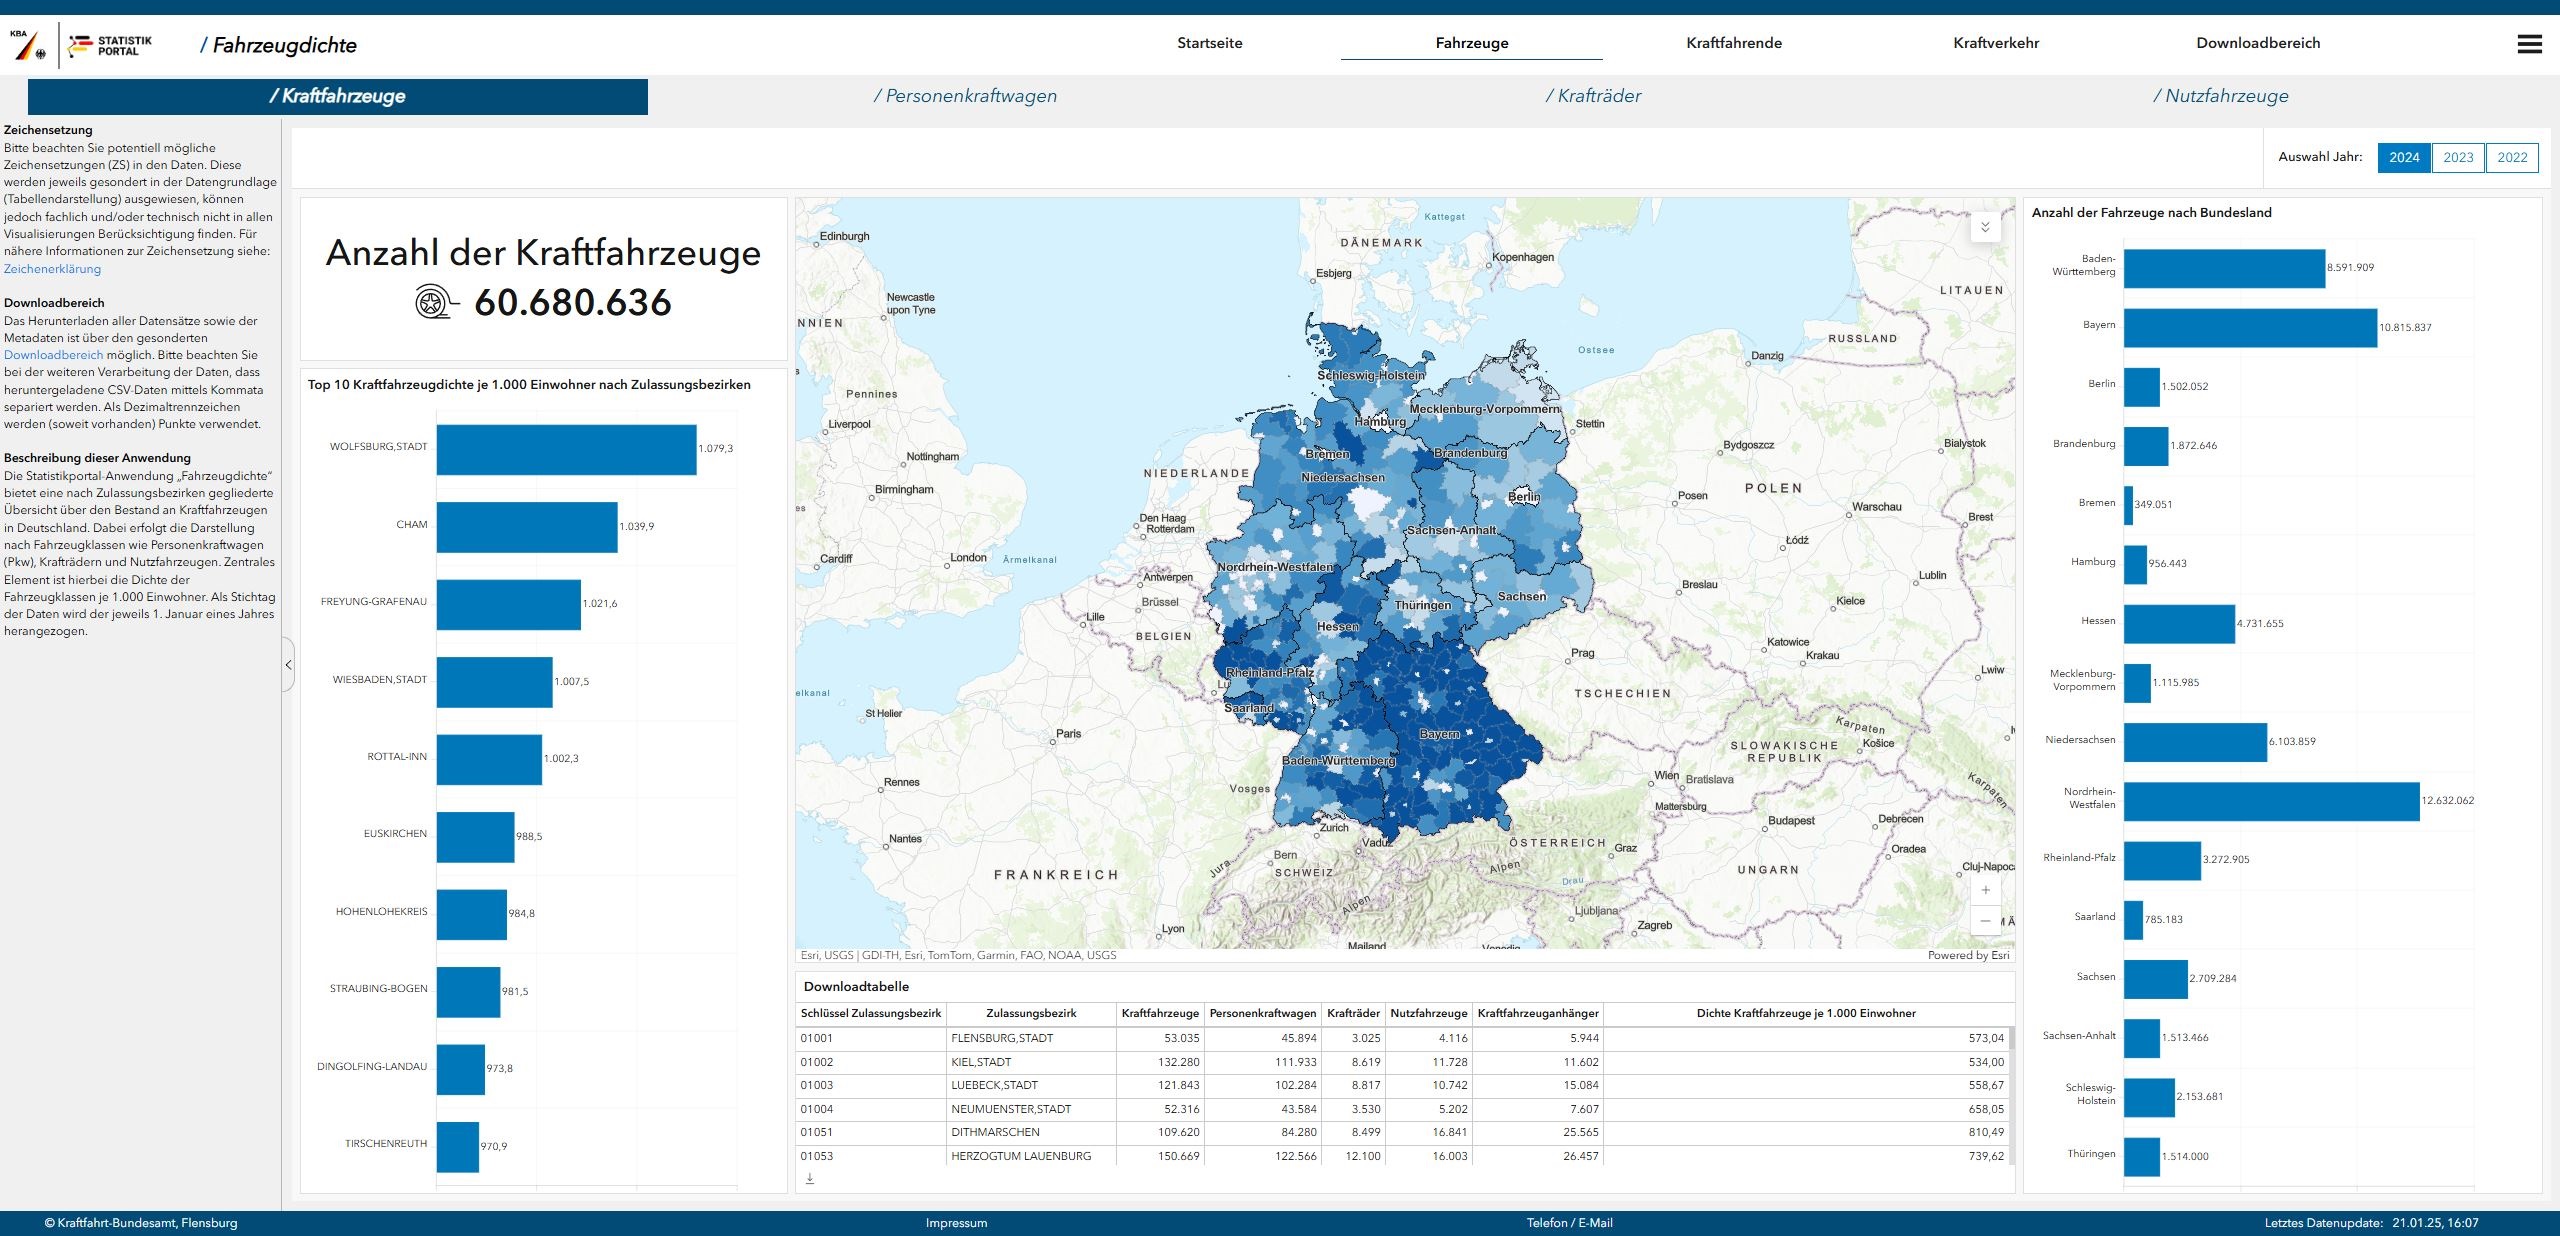2560x1236 pixels.
Task: Click the Statistik Portal logo
Action: [110, 45]
